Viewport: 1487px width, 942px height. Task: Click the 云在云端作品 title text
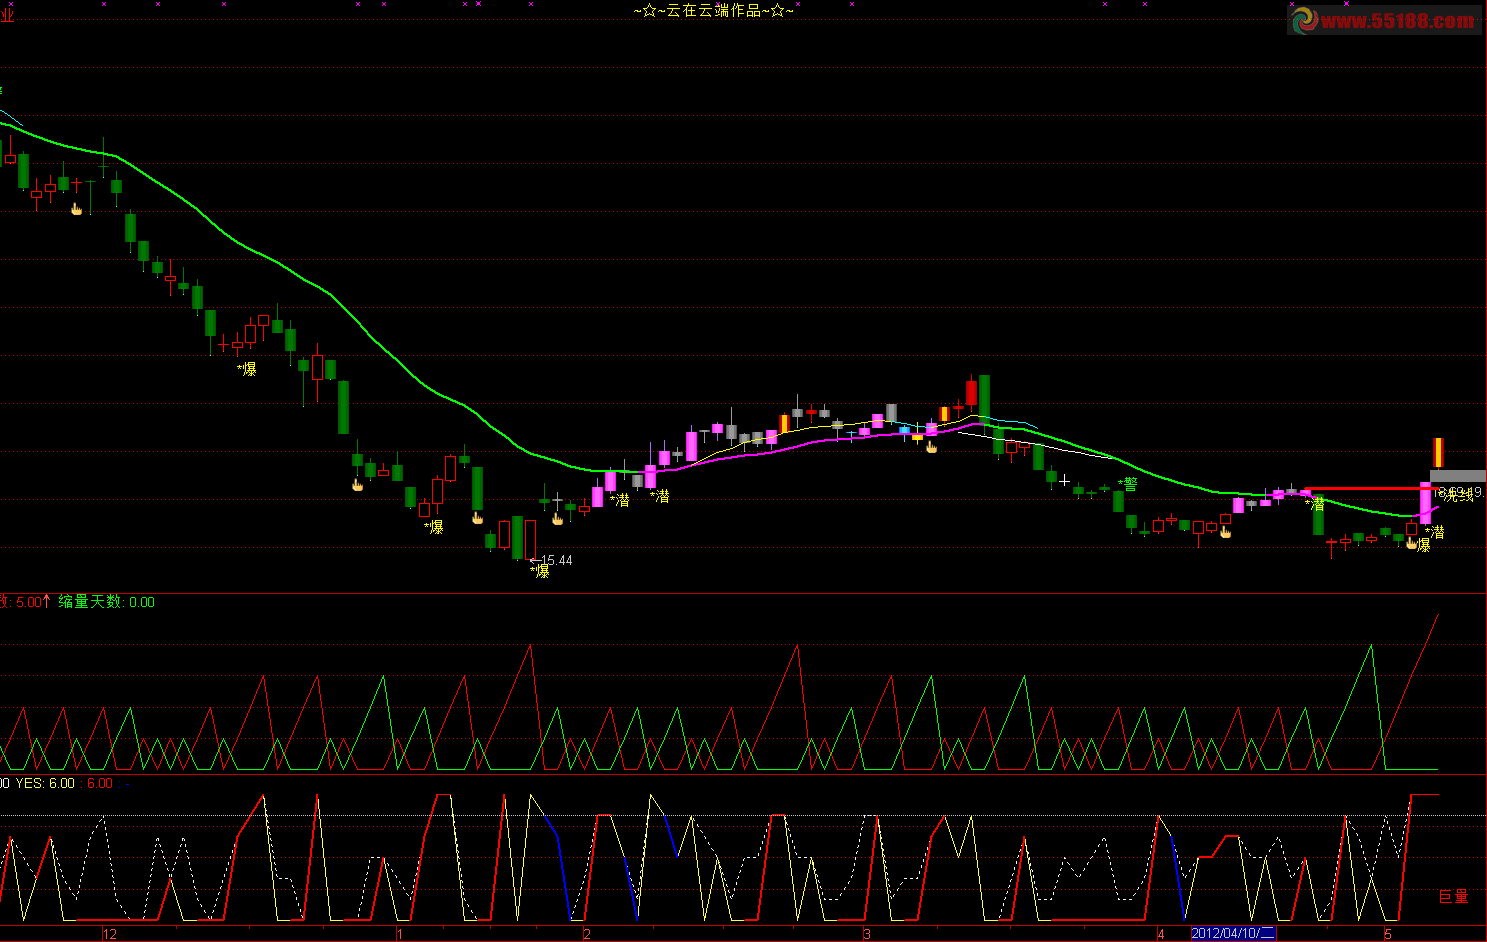point(714,11)
